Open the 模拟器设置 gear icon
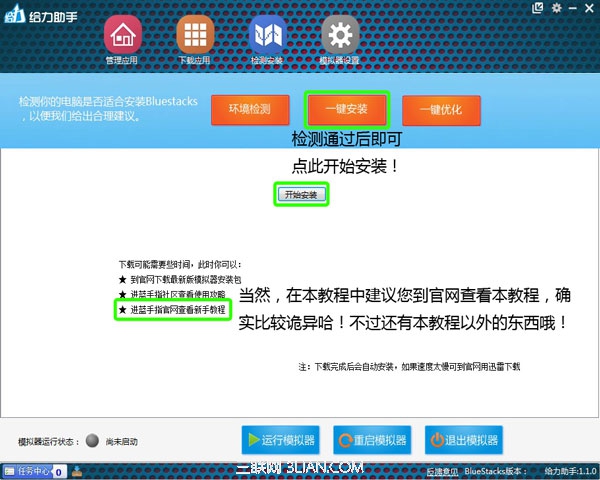Viewport: 600px width, 480px height. [x=340, y=34]
